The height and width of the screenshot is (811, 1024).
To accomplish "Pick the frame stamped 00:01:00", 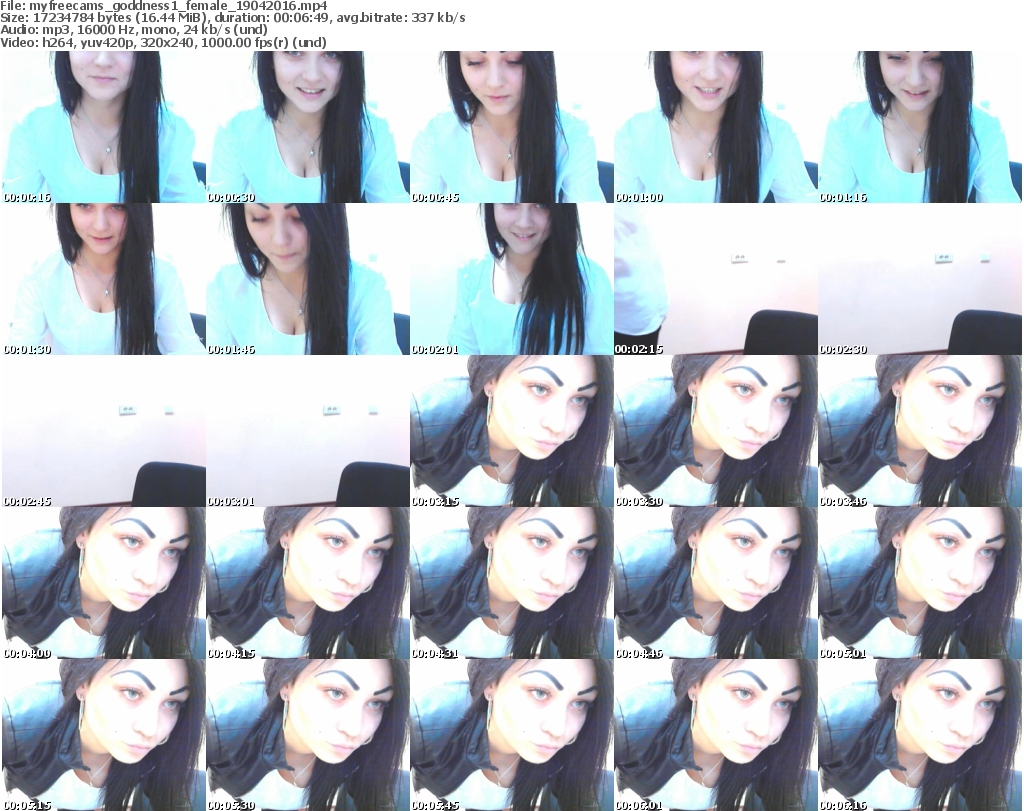I will coord(716,127).
